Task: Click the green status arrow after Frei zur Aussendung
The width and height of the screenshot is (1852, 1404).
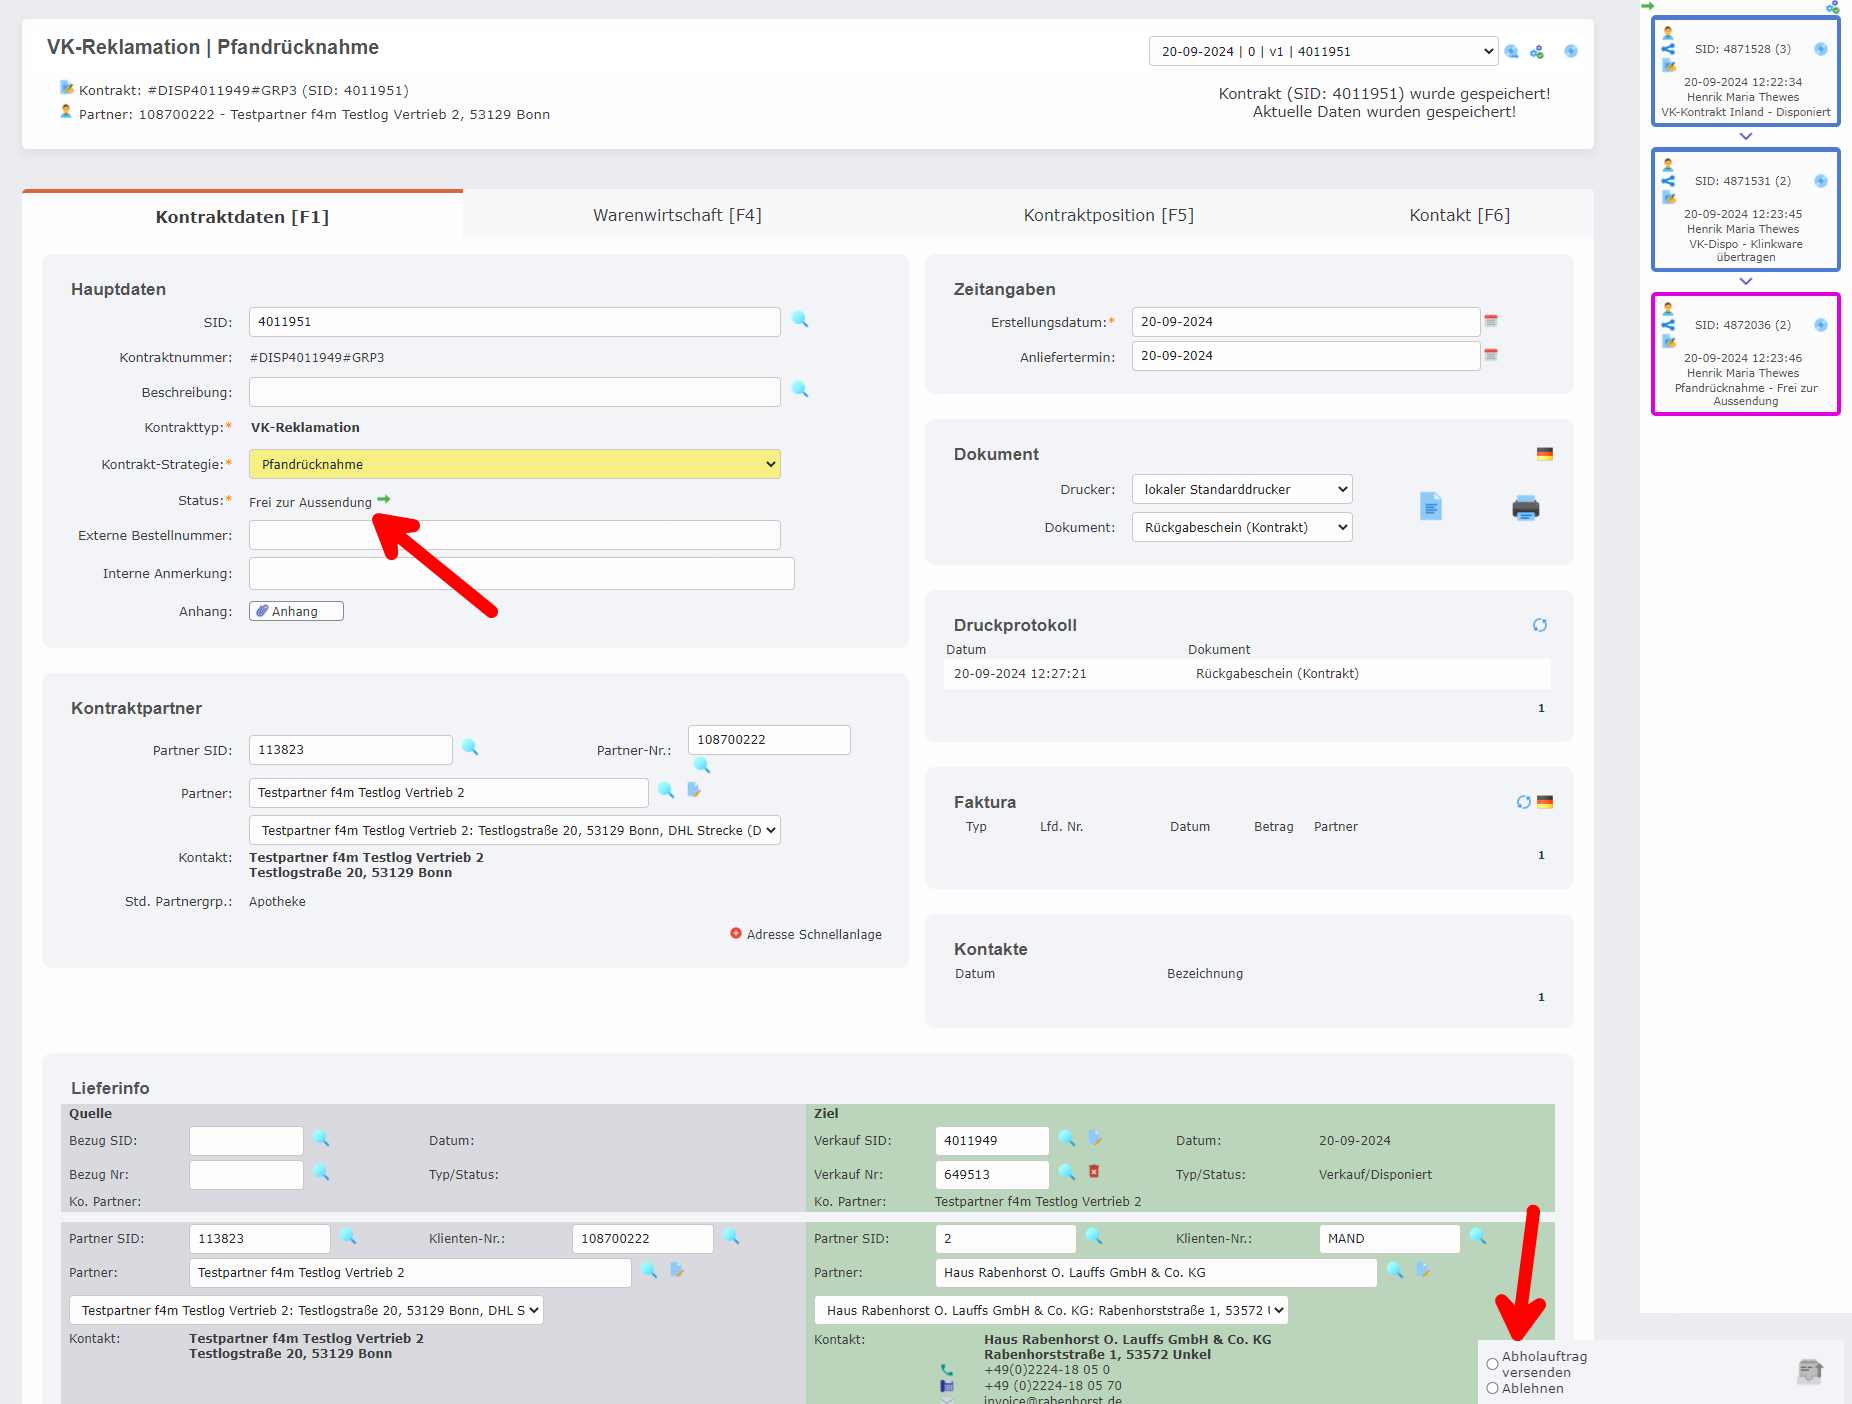Action: pos(384,499)
